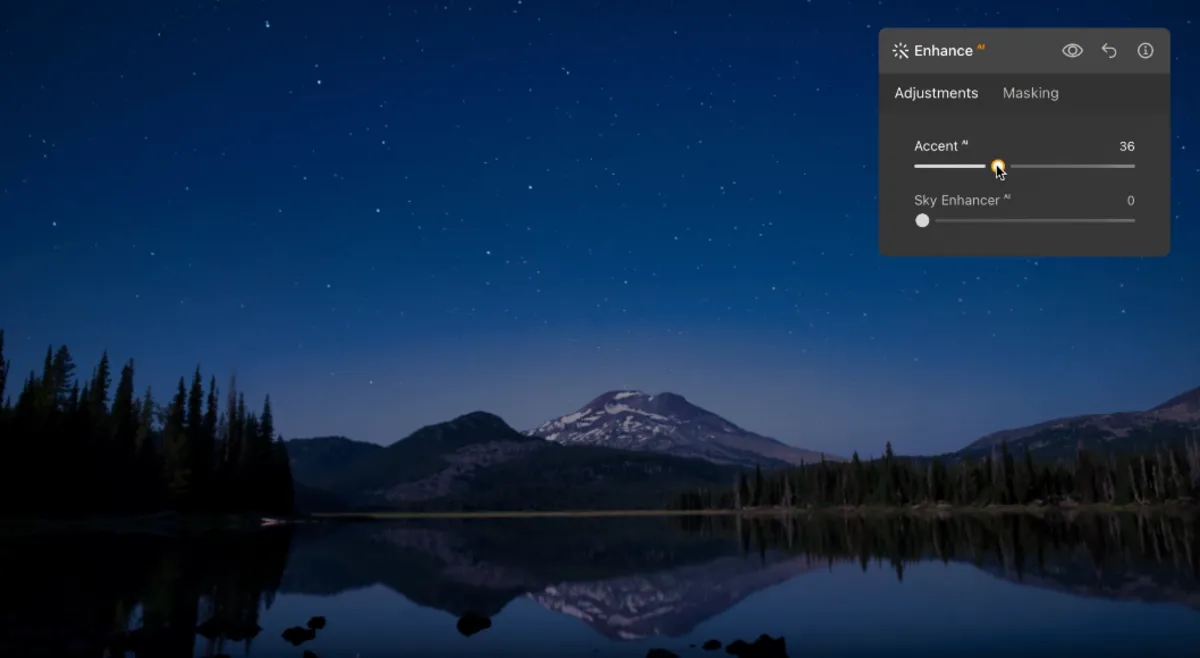Click the Enhance panel title text

[x=944, y=50]
